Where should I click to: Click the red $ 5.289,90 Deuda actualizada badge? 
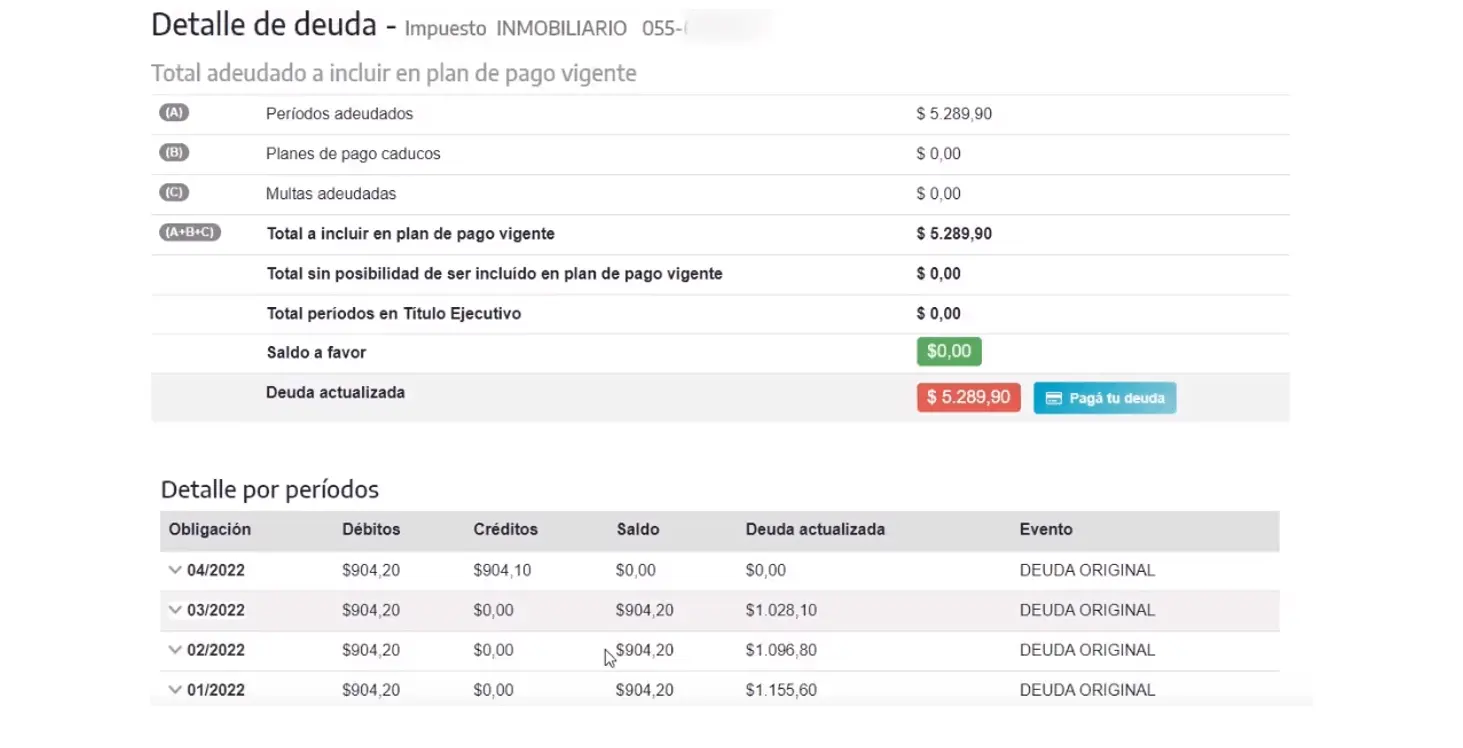coord(967,397)
